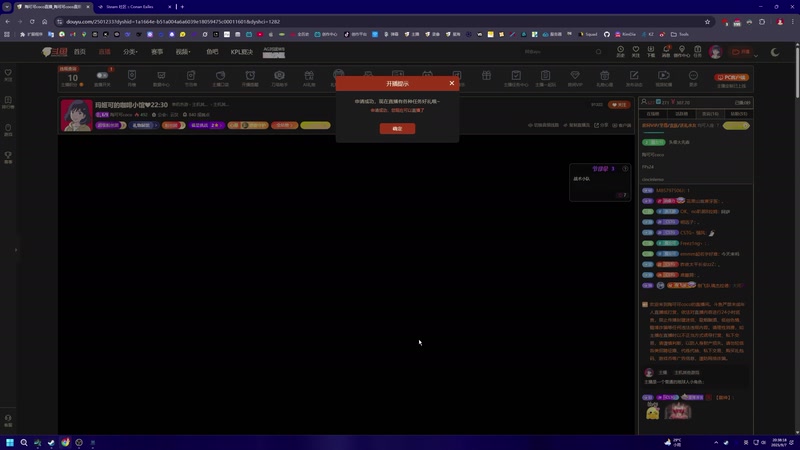The height and width of the screenshot is (450, 800).
Task: Click the search magnifier icon in header
Action: point(598,52)
